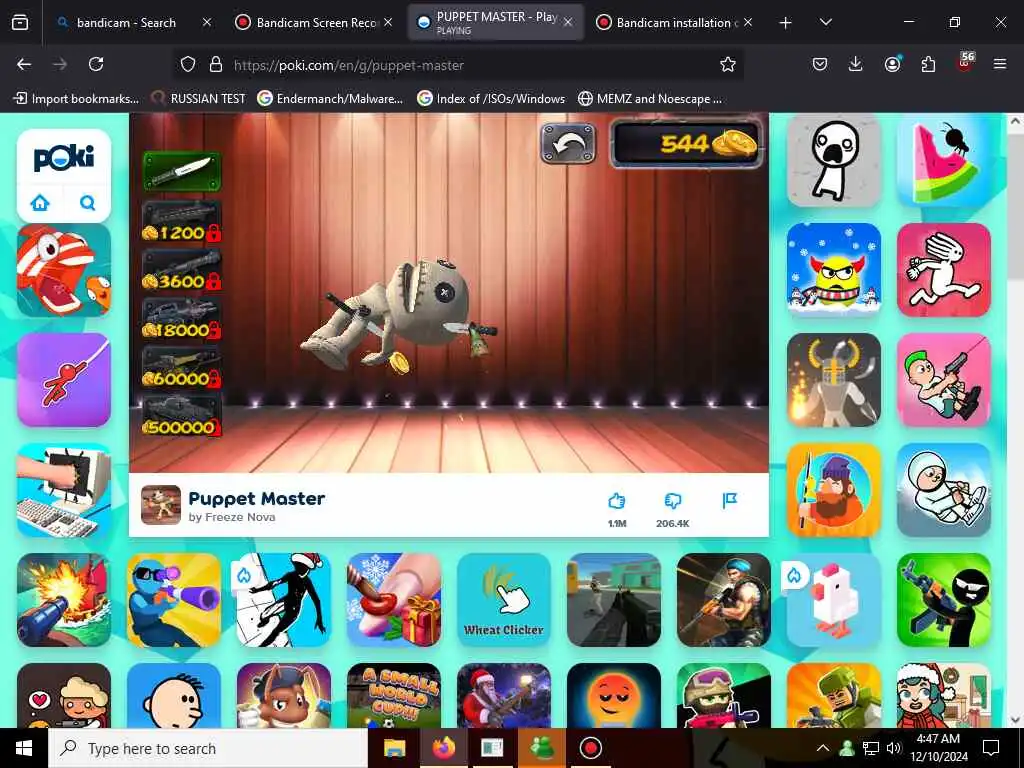
Task: Unlock the 500000 coin tank weapon
Action: (x=182, y=416)
